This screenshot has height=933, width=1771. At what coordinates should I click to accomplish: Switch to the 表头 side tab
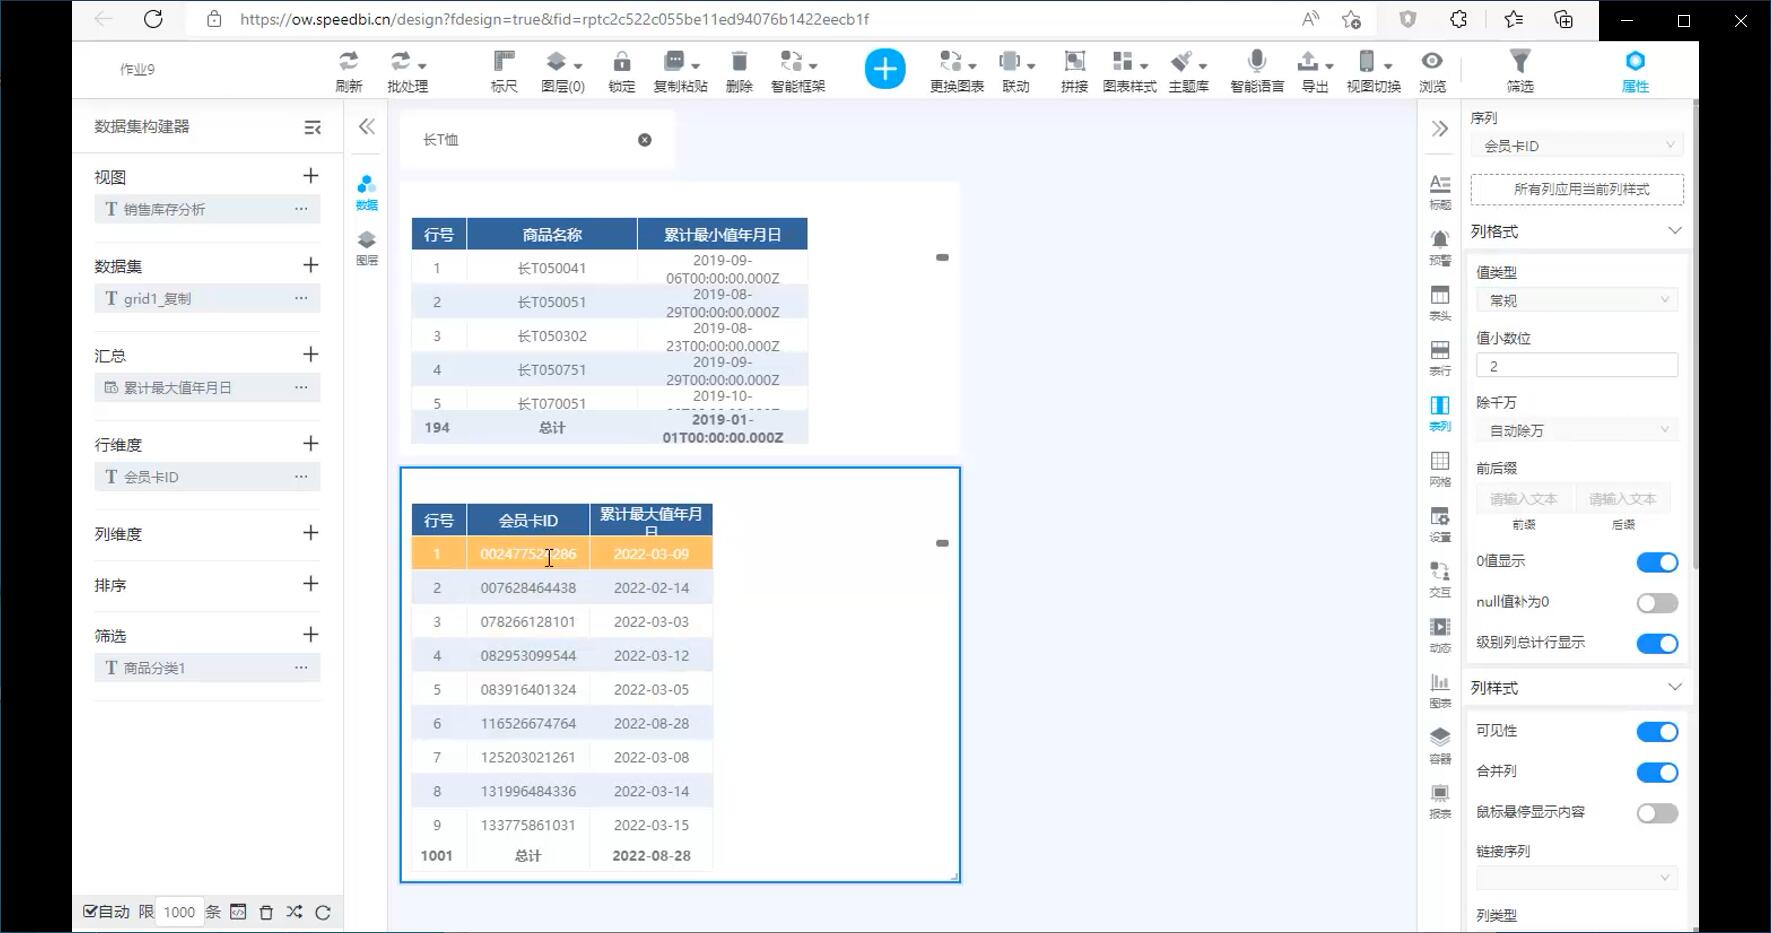[x=1439, y=302]
